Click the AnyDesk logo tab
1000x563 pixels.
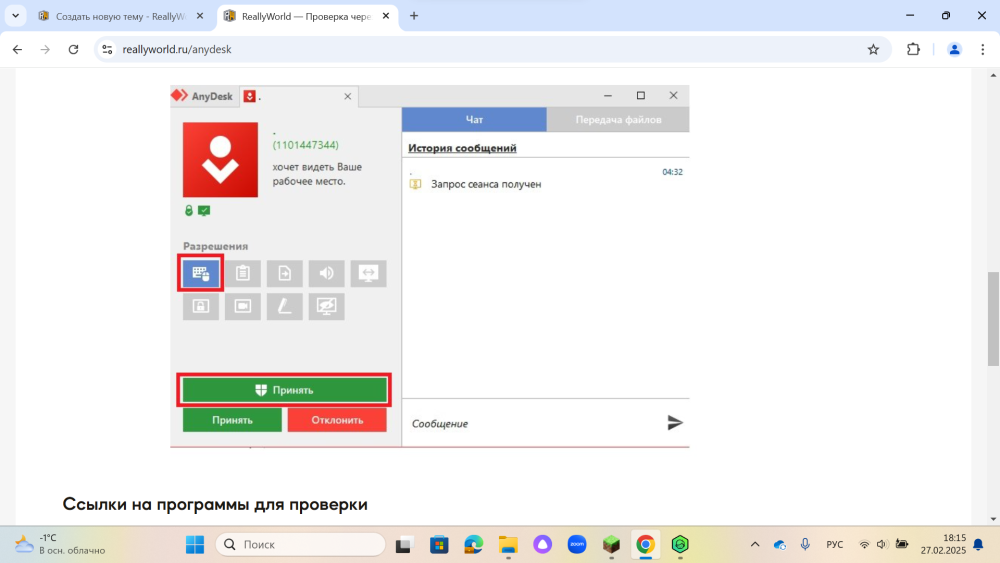coord(203,96)
